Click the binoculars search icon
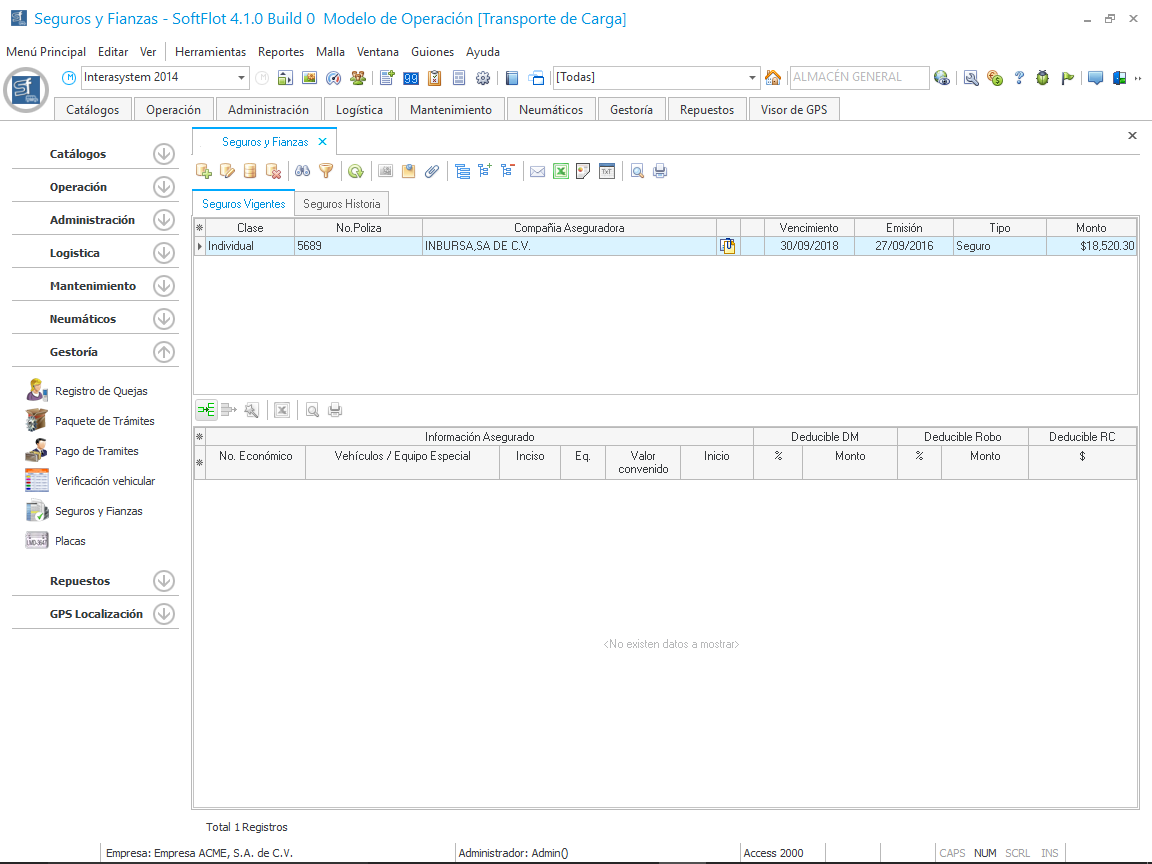1152x864 pixels. (302, 171)
